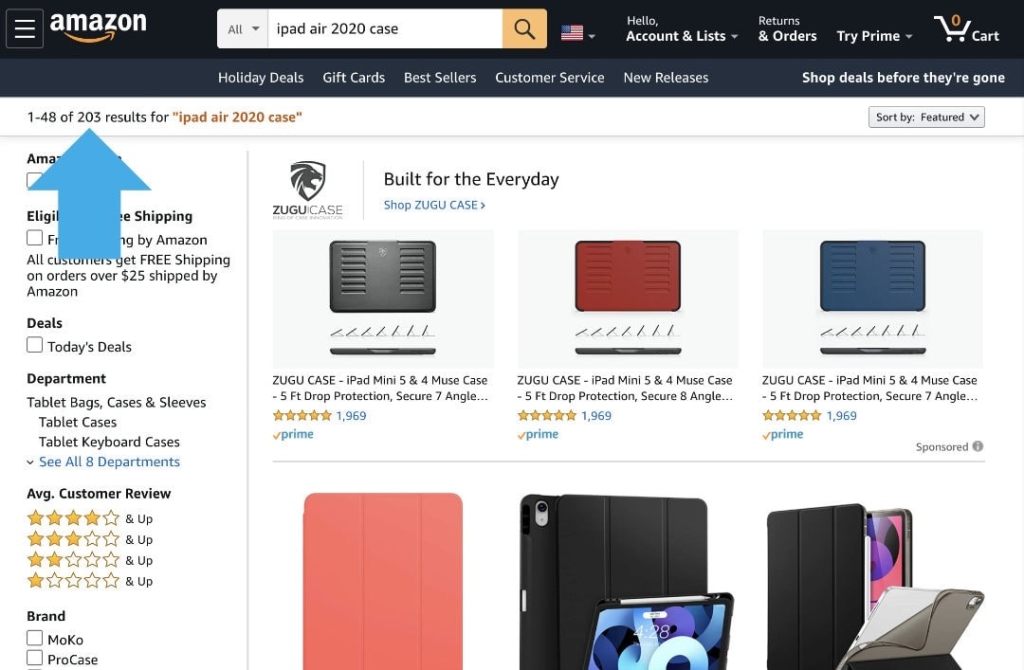The height and width of the screenshot is (670, 1024).
Task: Click the search magnifying glass icon
Action: [x=524, y=29]
